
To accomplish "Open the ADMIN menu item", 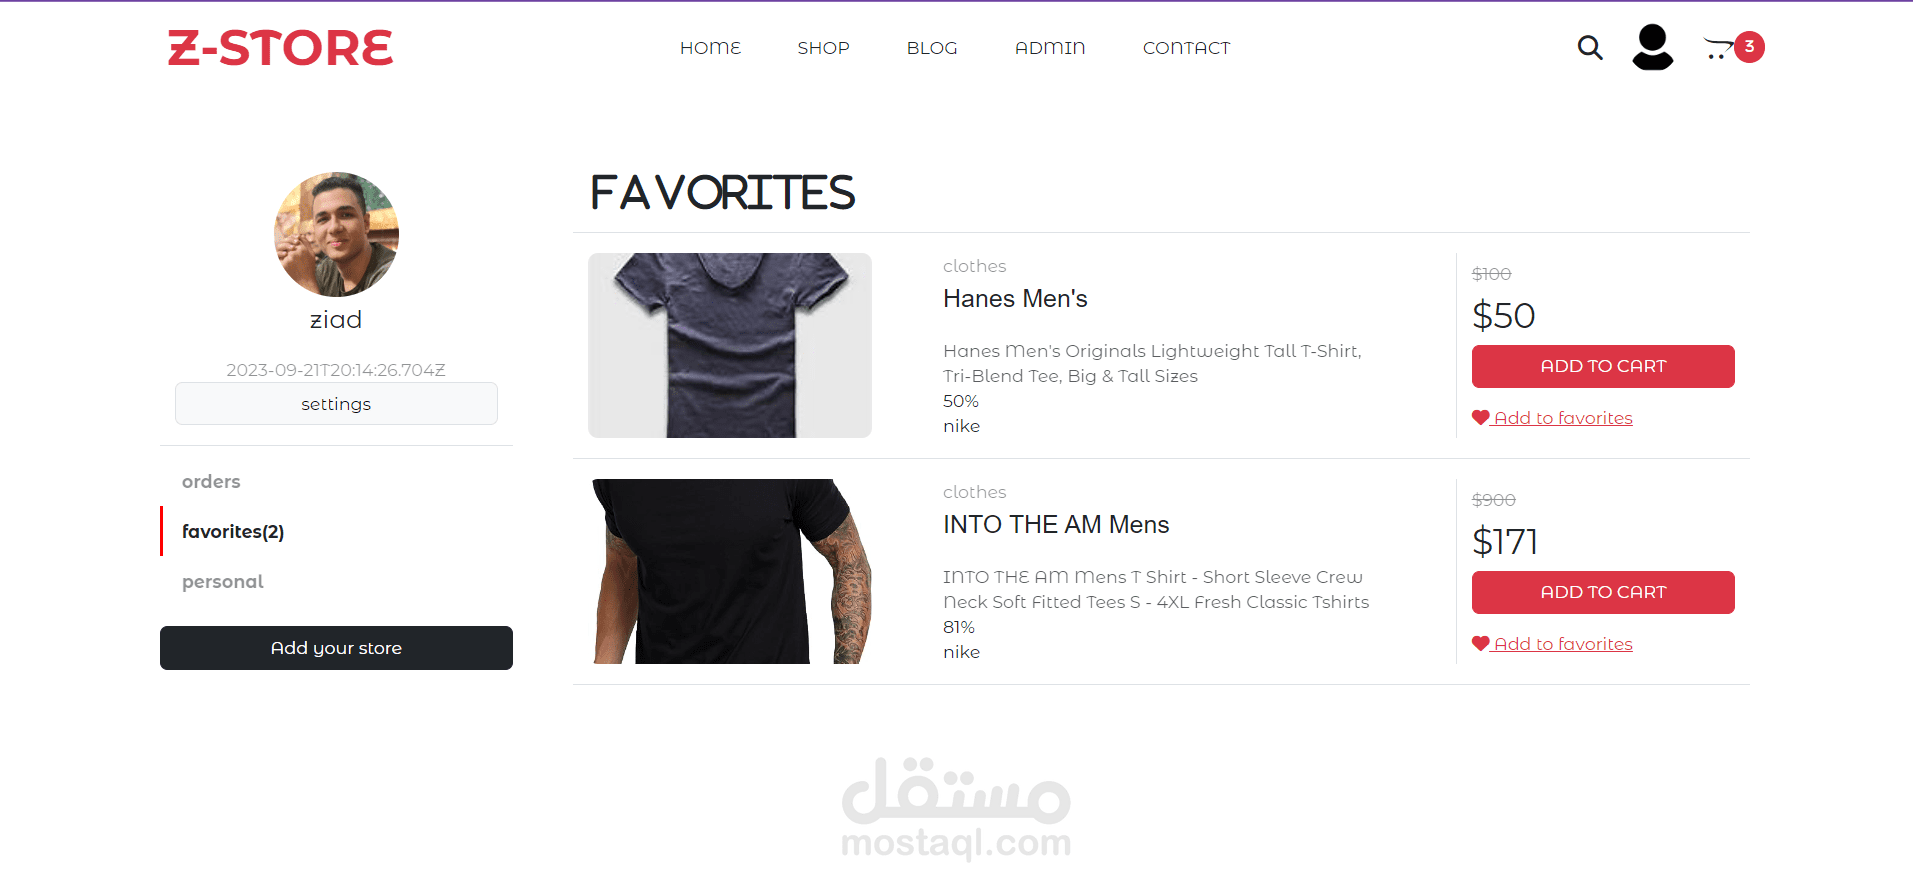I will click(x=1050, y=48).
